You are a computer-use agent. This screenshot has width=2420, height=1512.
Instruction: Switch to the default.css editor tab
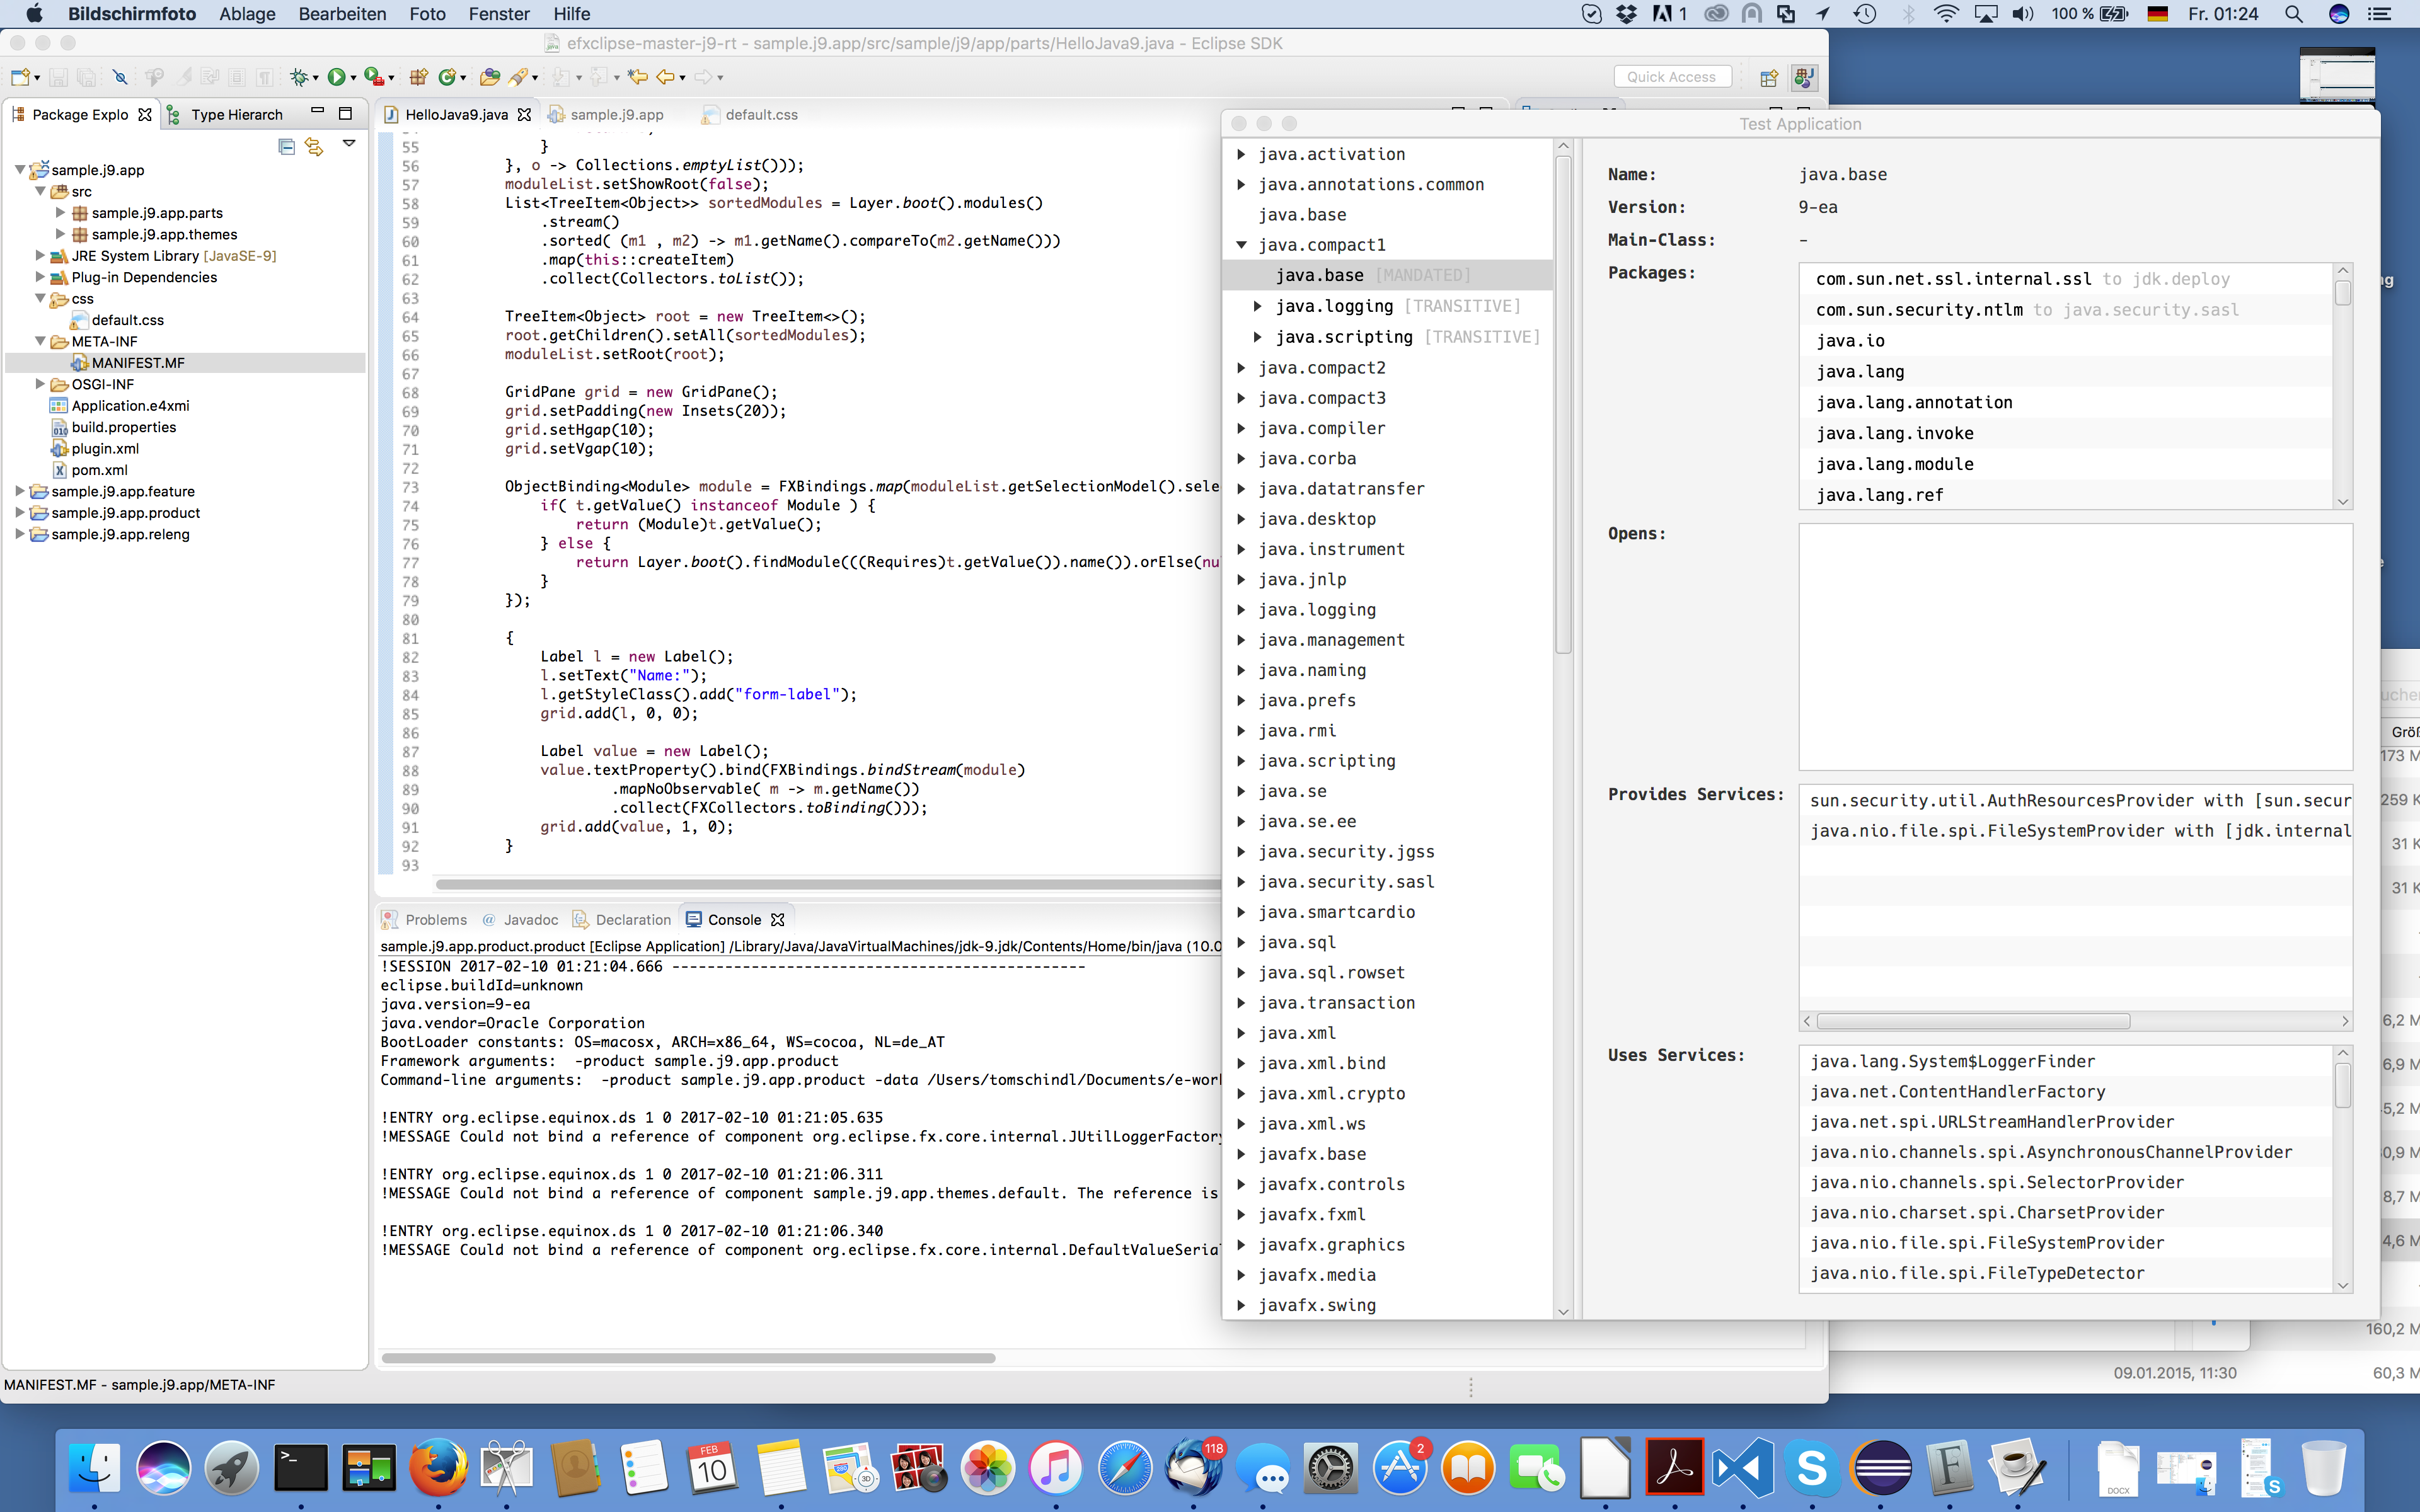(760, 115)
